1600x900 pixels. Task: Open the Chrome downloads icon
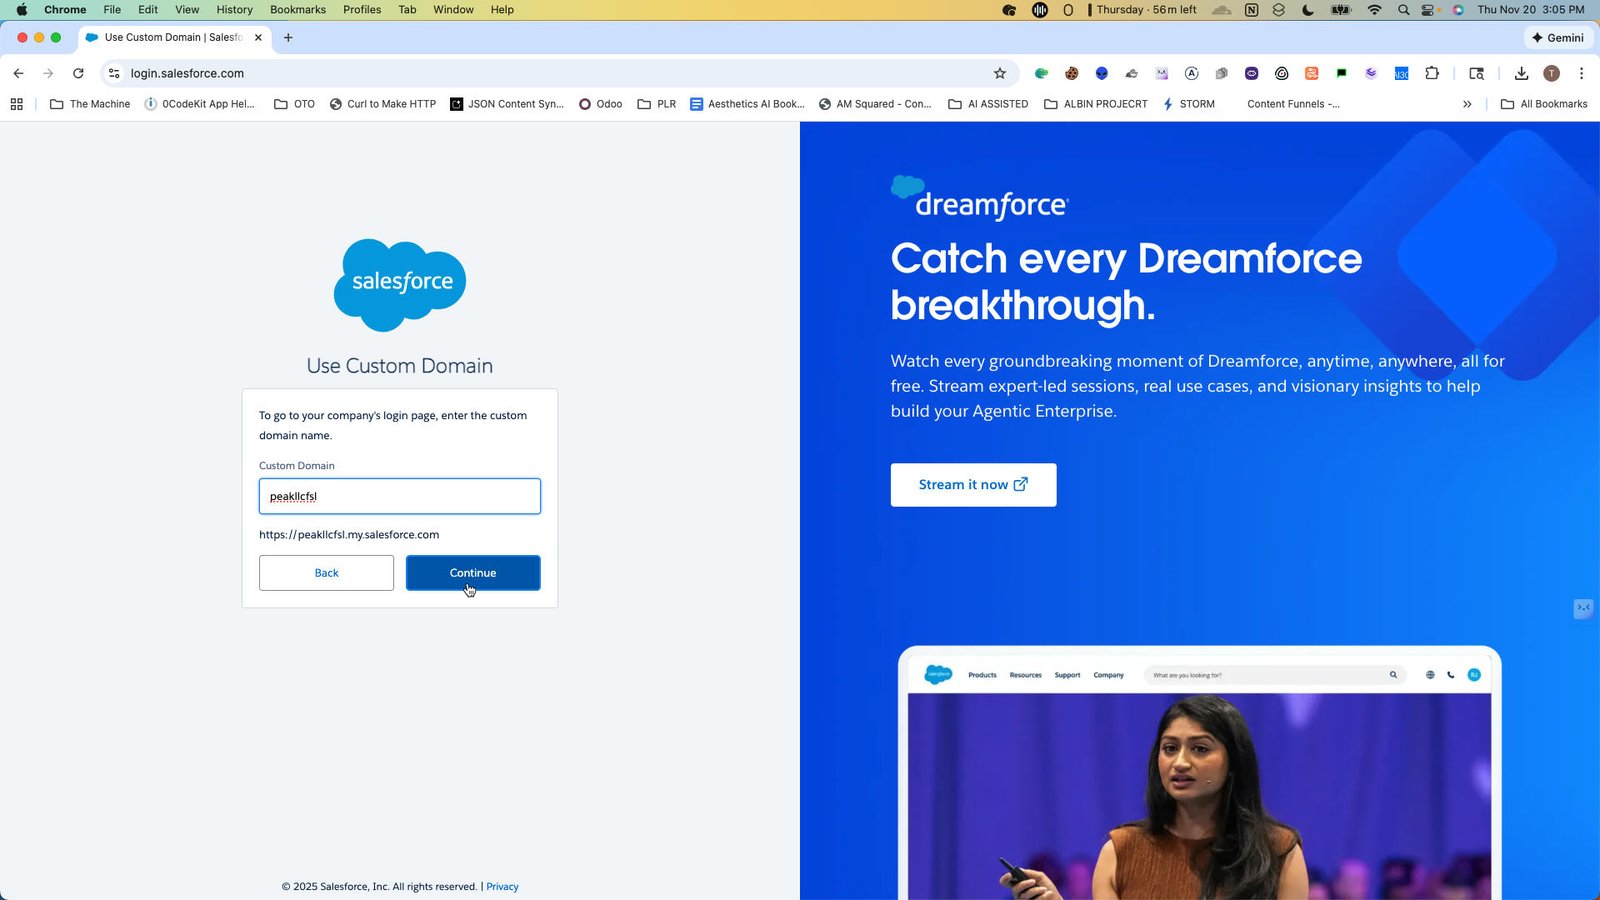point(1521,73)
